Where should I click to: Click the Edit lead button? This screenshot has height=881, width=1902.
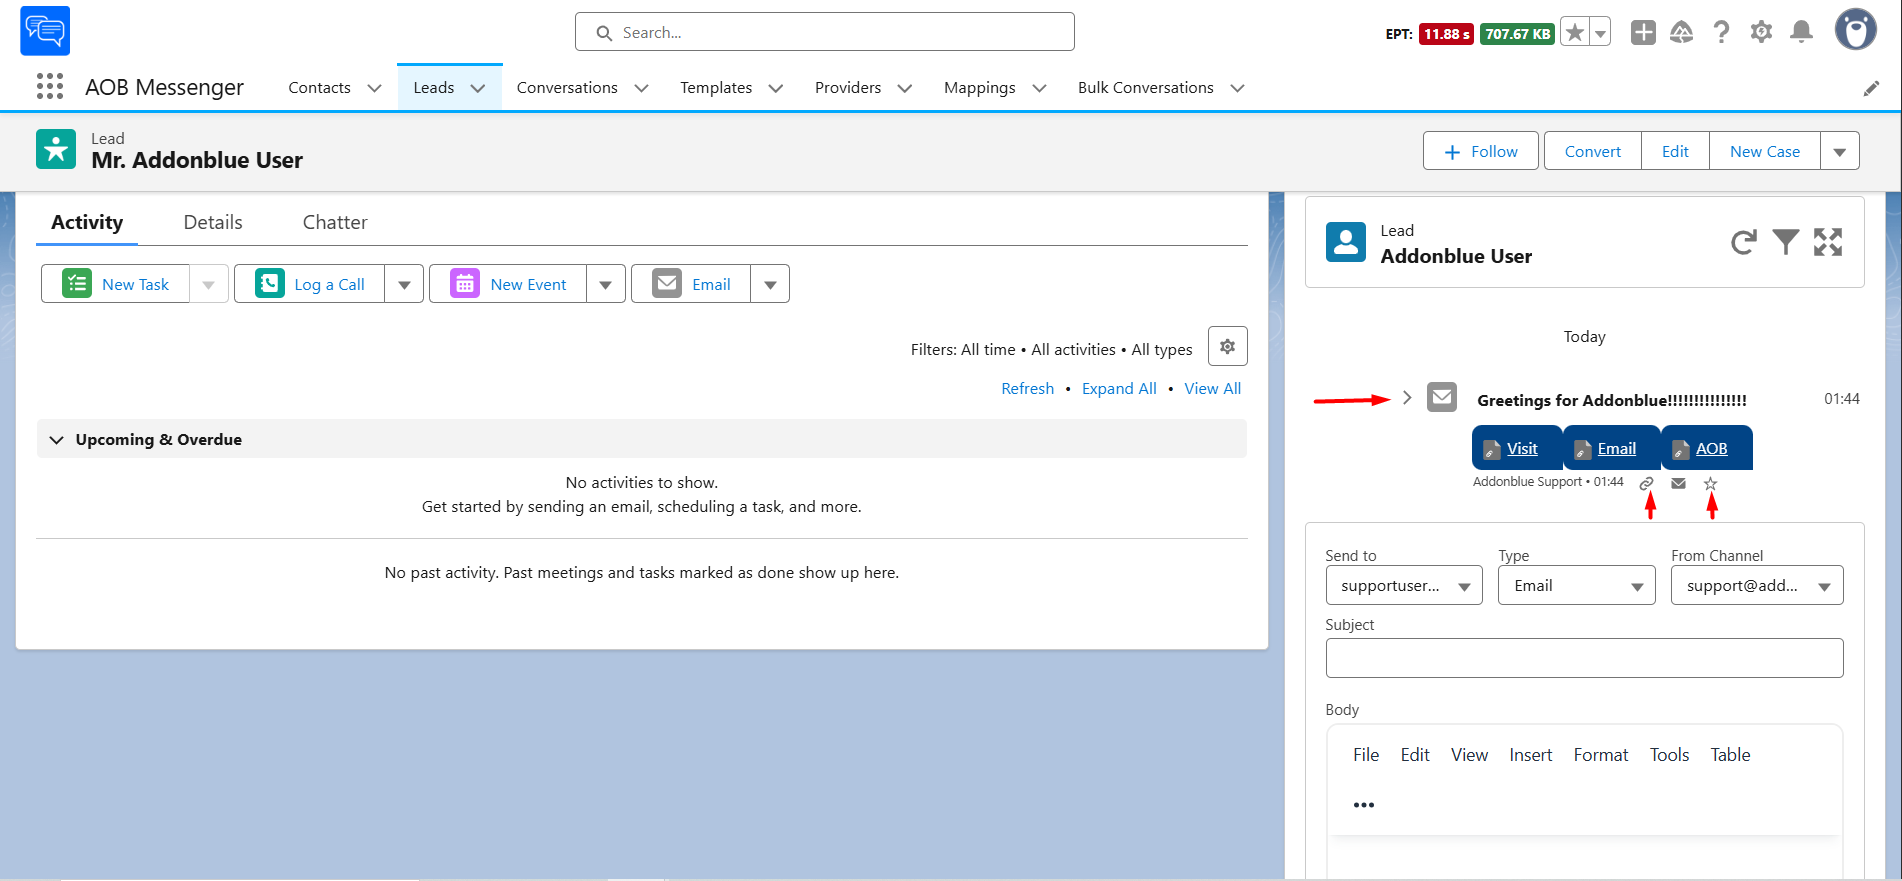tap(1675, 151)
